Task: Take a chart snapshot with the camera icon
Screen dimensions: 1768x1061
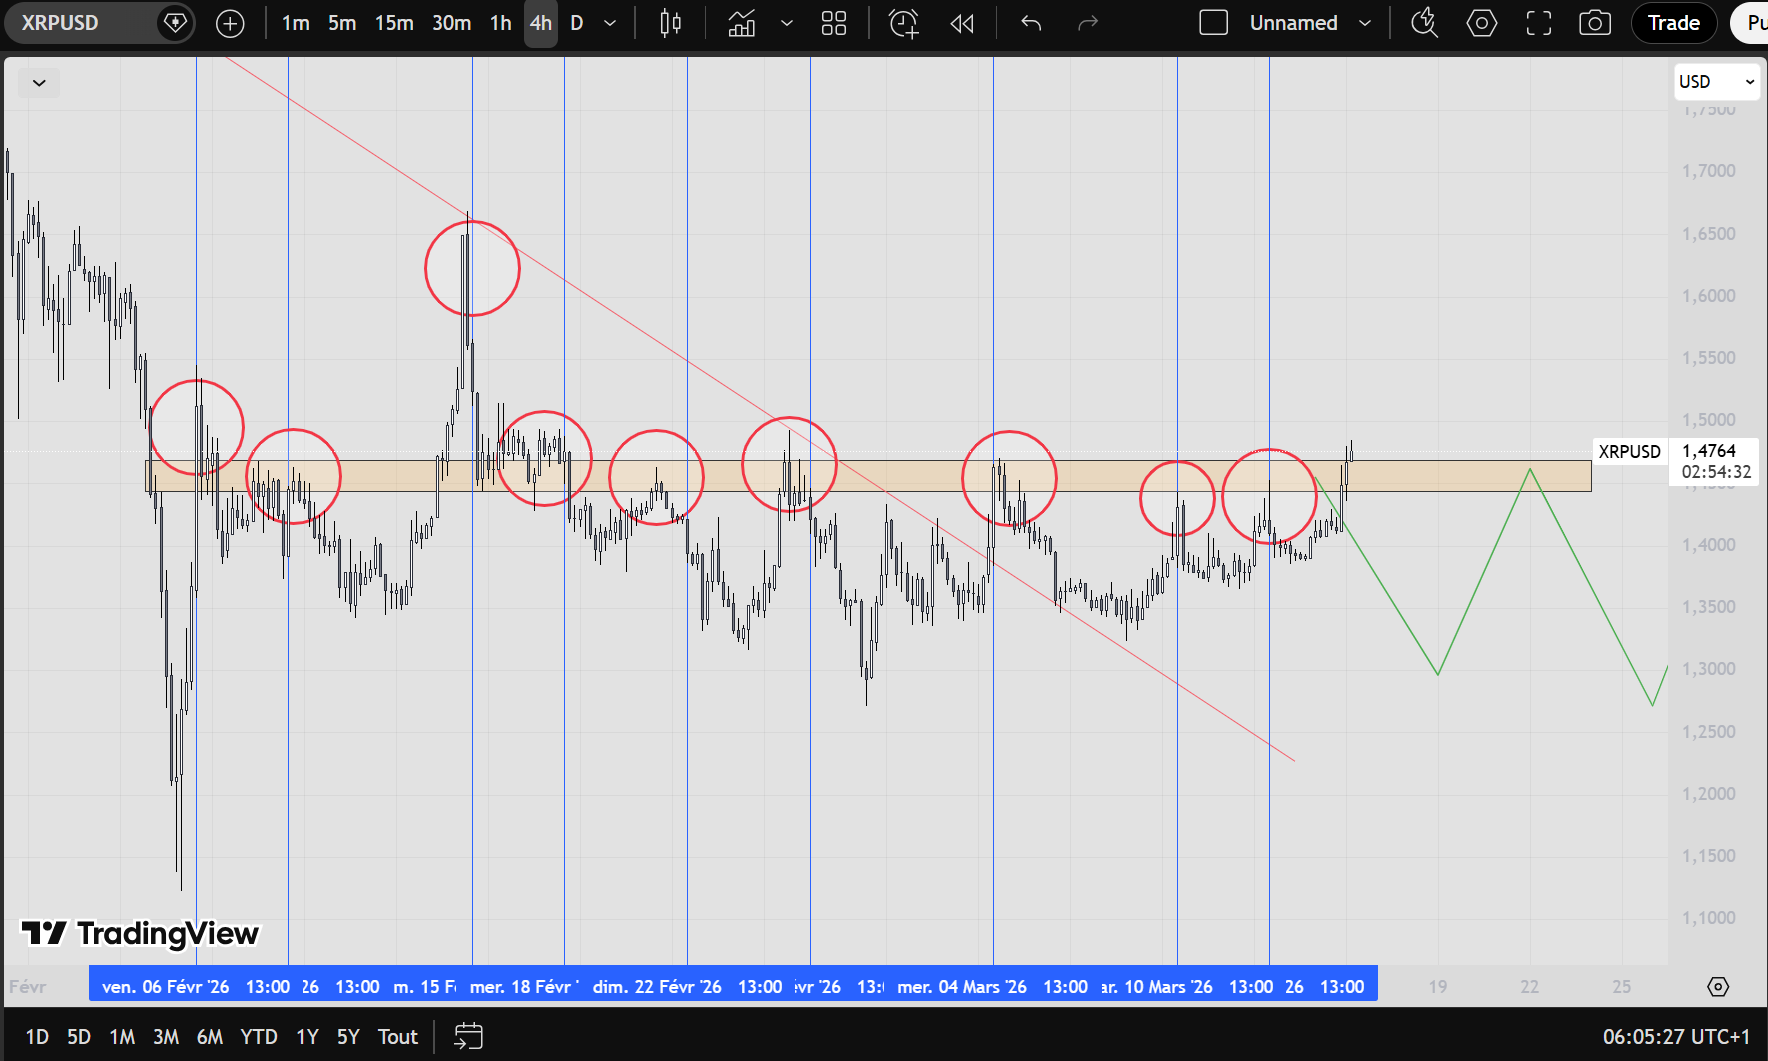Action: click(1594, 23)
